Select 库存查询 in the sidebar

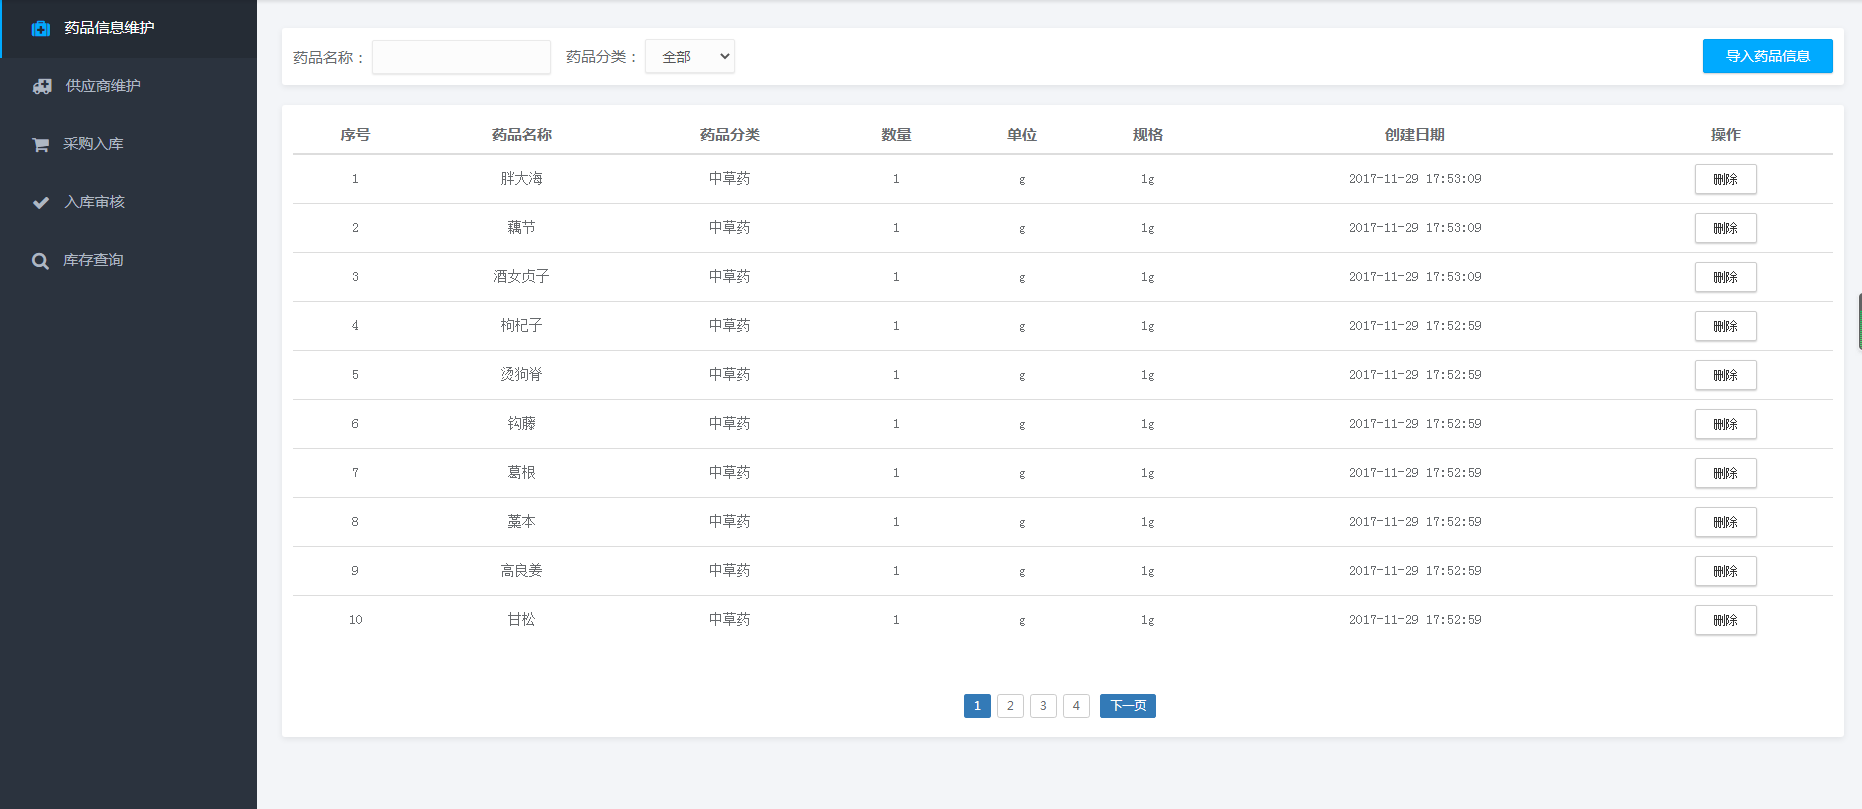coord(93,260)
